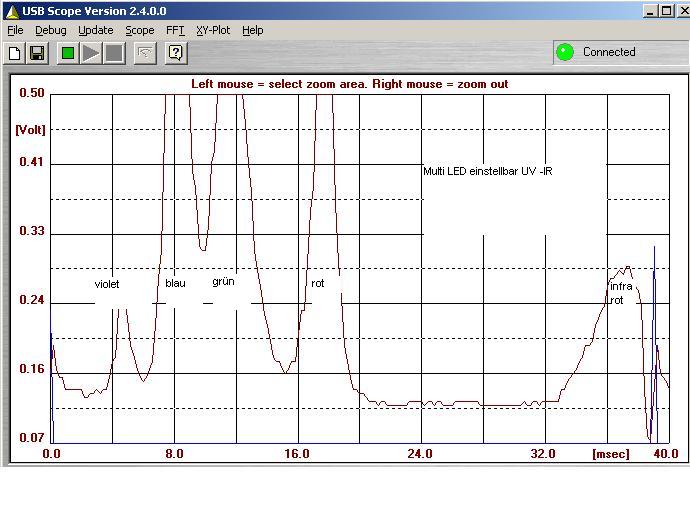Screen dimensions: 690x512
Task: Click the grayed-out undo zoom icon
Action: tap(145, 53)
